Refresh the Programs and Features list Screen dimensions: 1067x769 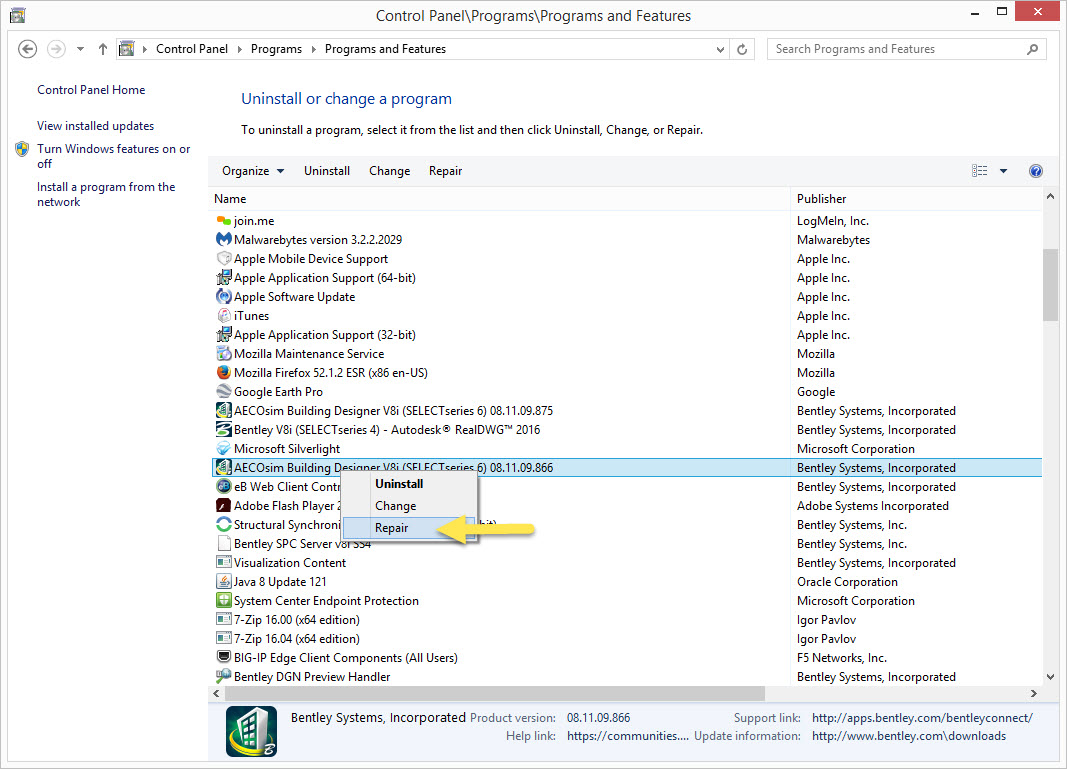(742, 49)
